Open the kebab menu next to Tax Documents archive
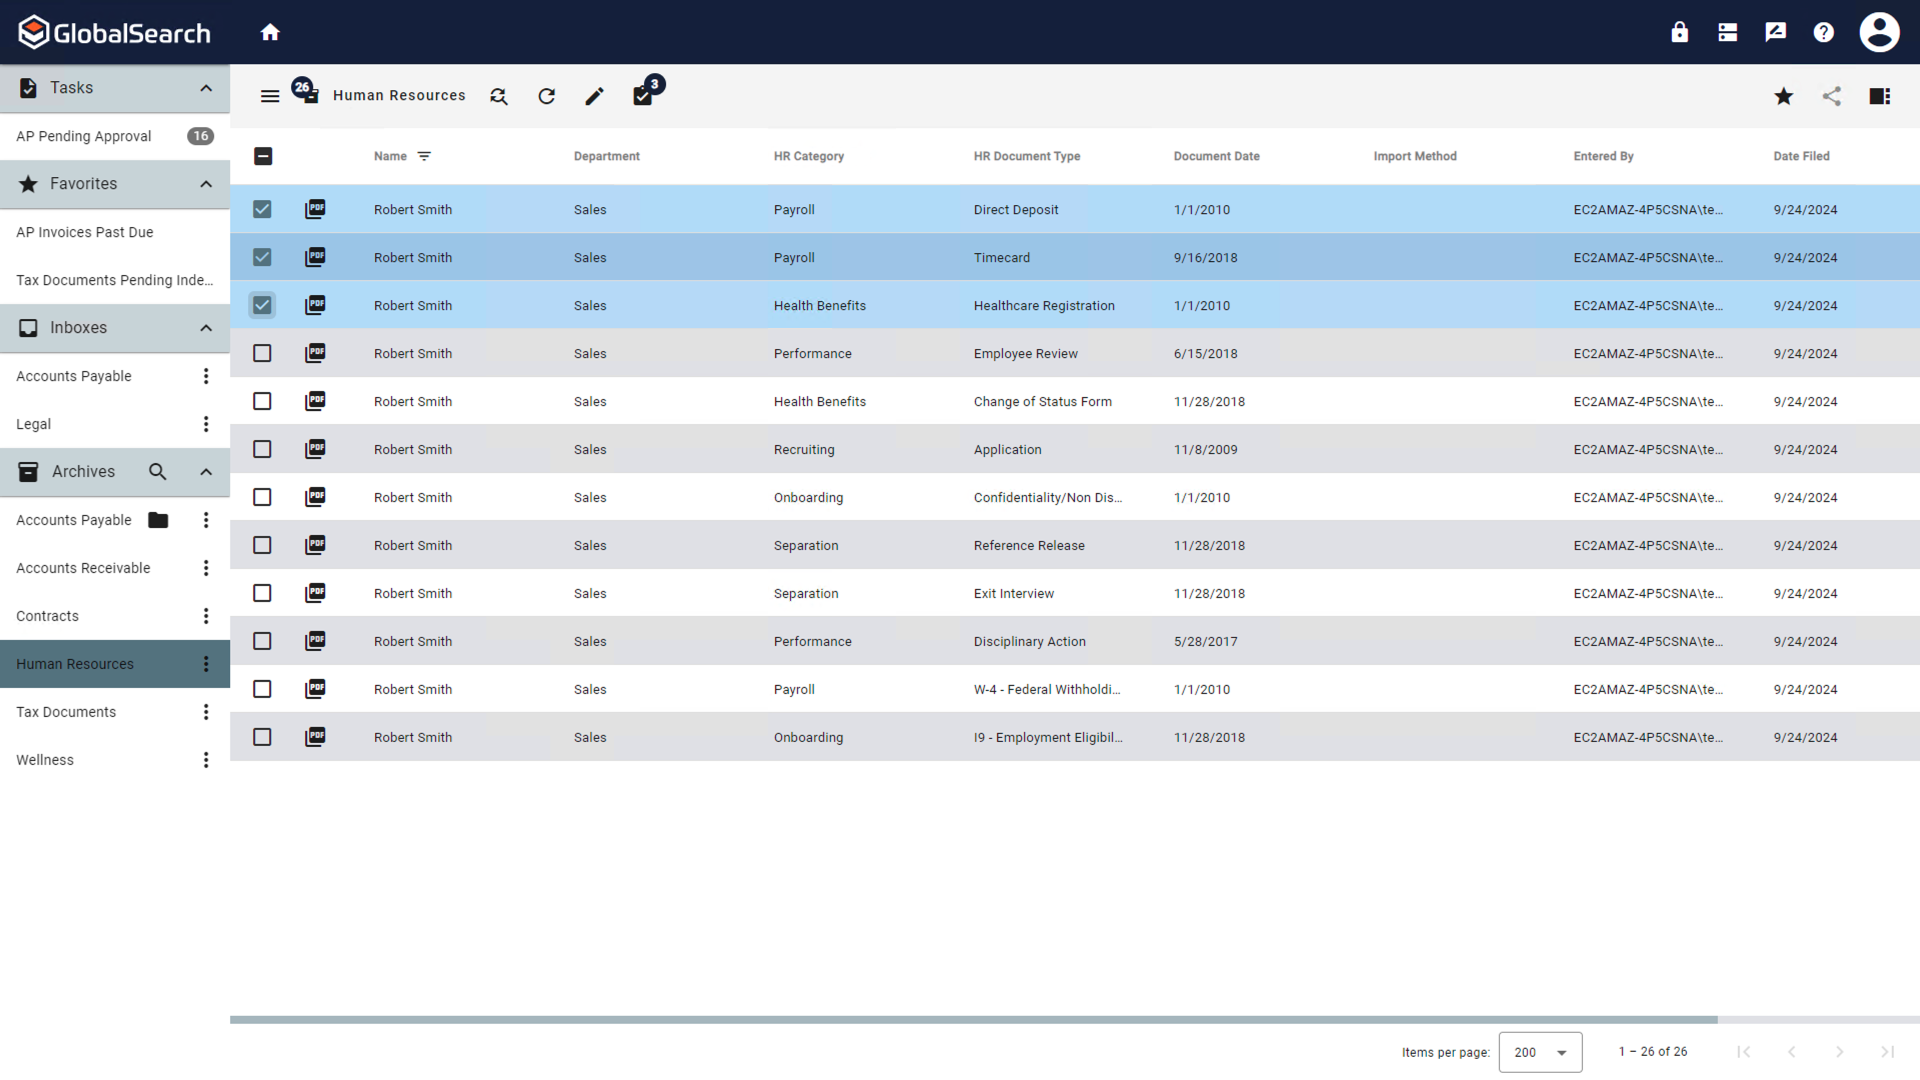 [x=205, y=712]
